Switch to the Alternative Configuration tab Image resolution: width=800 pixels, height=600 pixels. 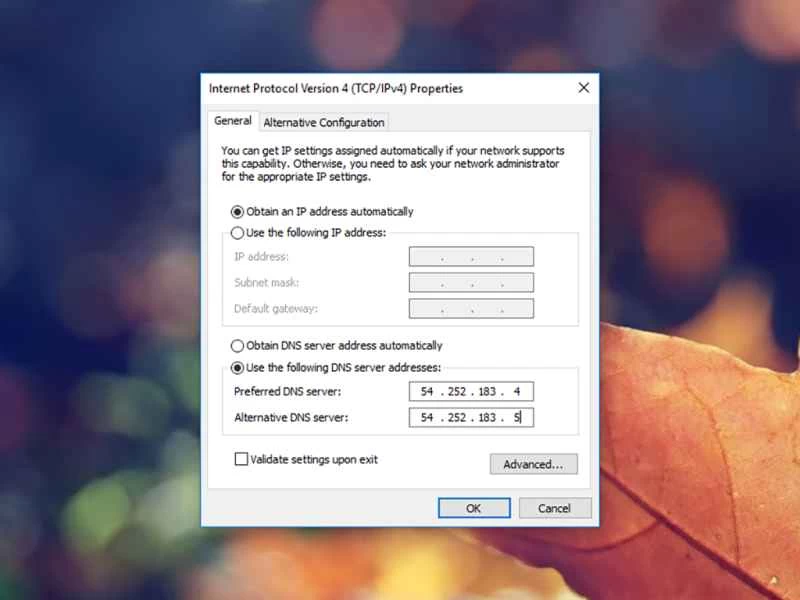click(x=323, y=122)
